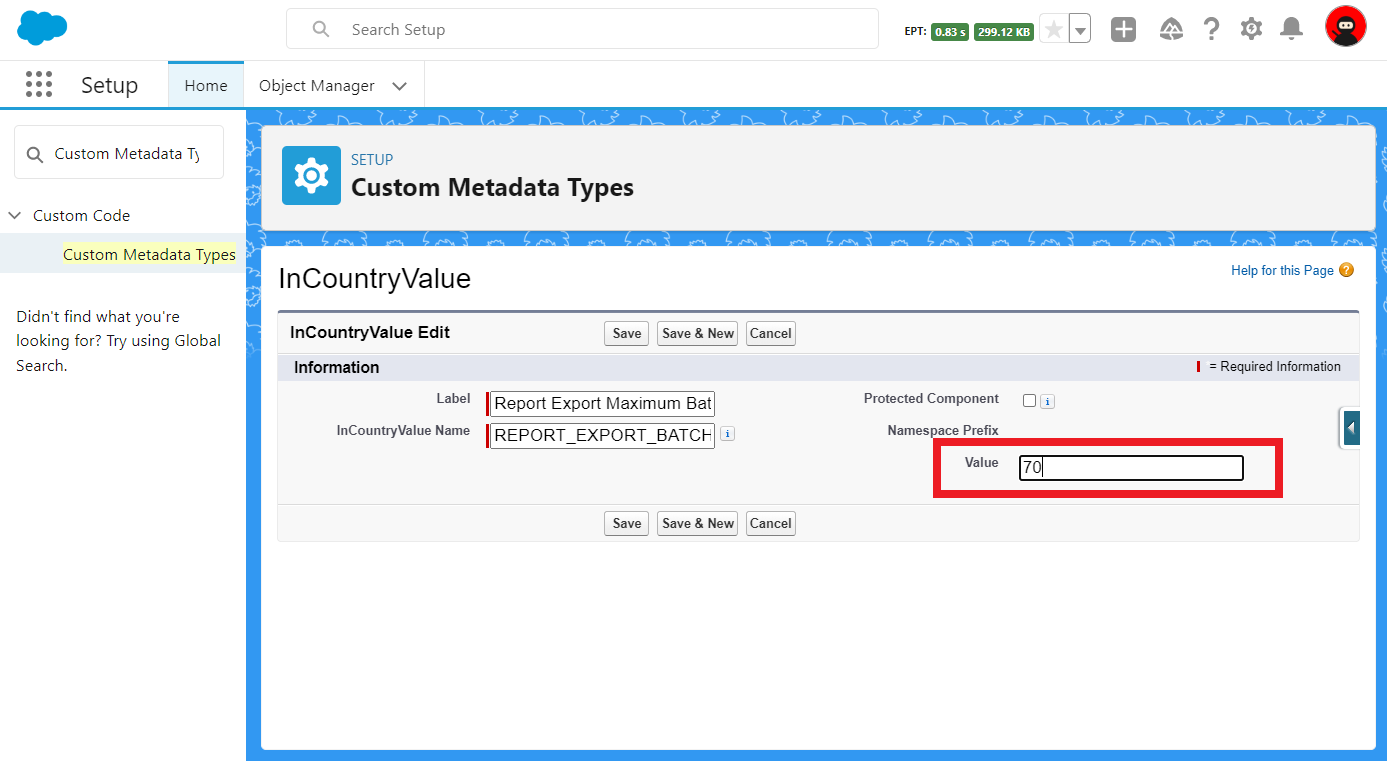Image resolution: width=1387 pixels, height=761 pixels.
Task: Click the info icon beside InCountryValue Name
Action: [728, 434]
